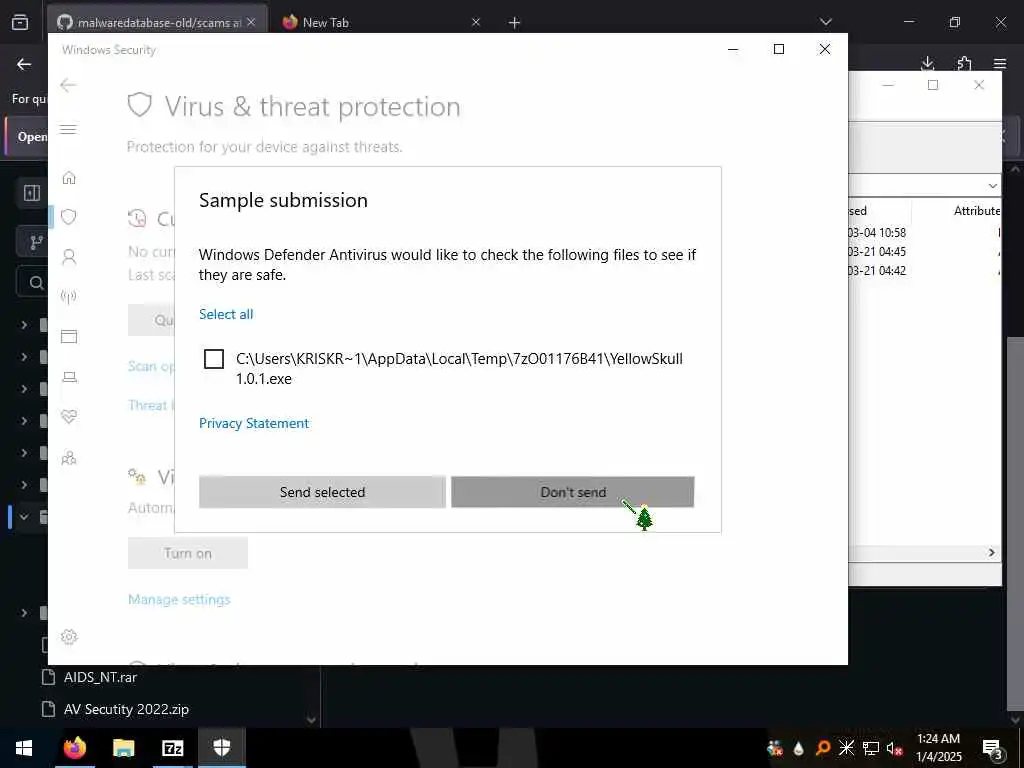Open Firefox downloads icon
1024x768 pixels.
pyautogui.click(x=927, y=63)
